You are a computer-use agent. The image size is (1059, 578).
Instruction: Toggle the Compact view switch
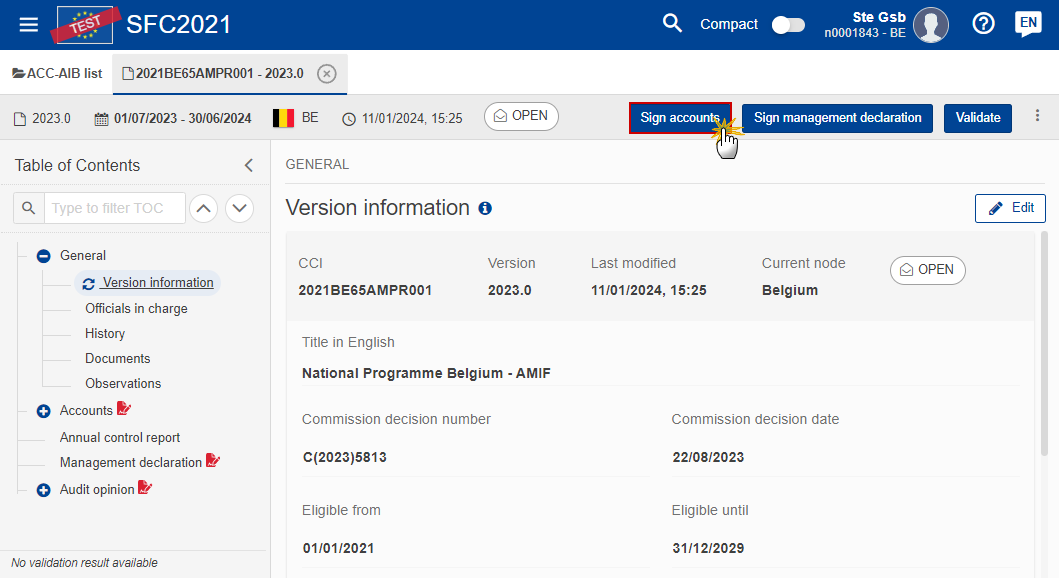tap(788, 24)
